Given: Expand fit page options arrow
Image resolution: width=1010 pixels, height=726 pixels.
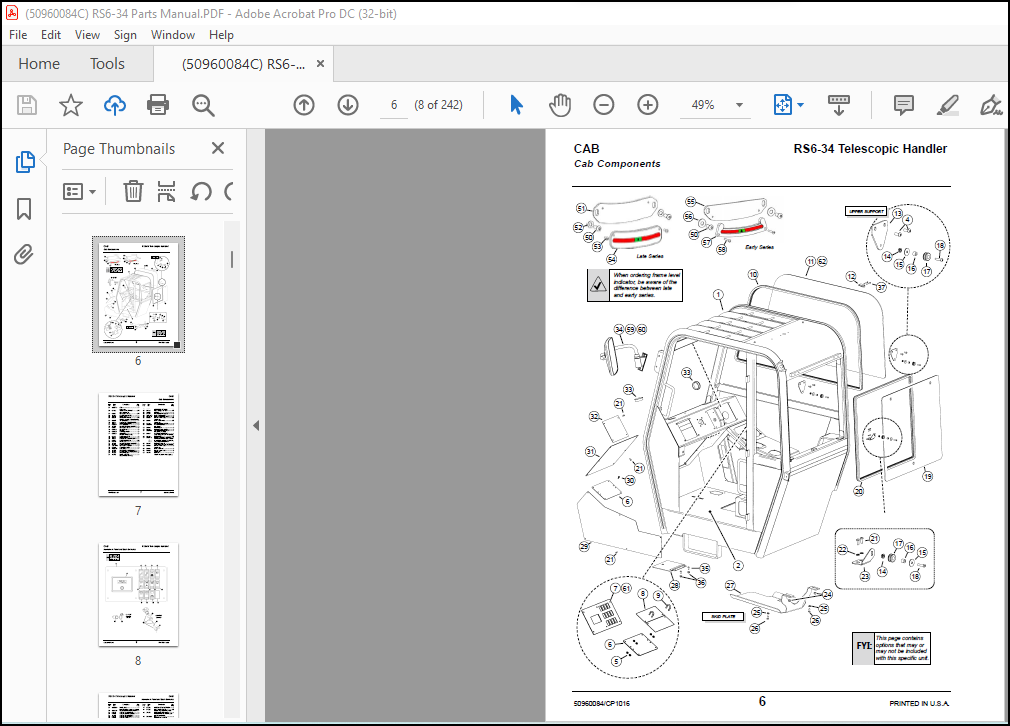Looking at the screenshot, I should coord(800,105).
